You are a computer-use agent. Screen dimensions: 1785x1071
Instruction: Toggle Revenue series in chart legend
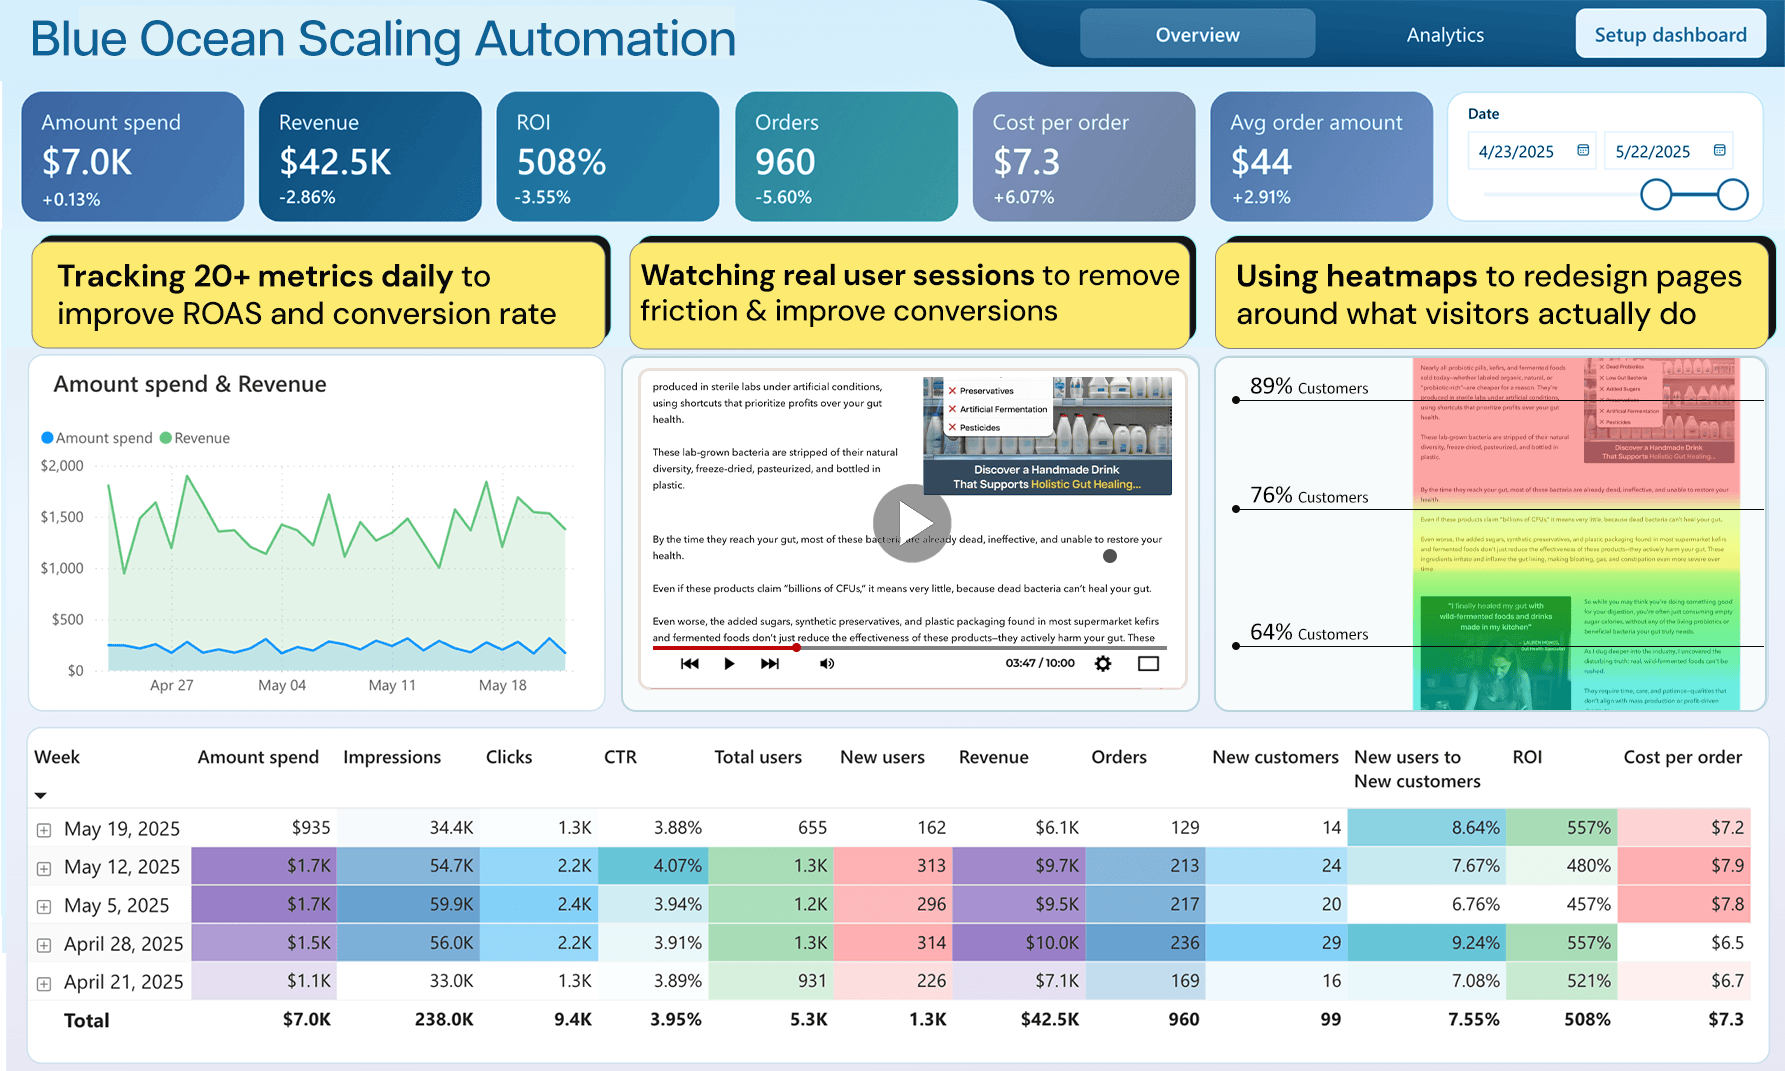[x=195, y=438]
